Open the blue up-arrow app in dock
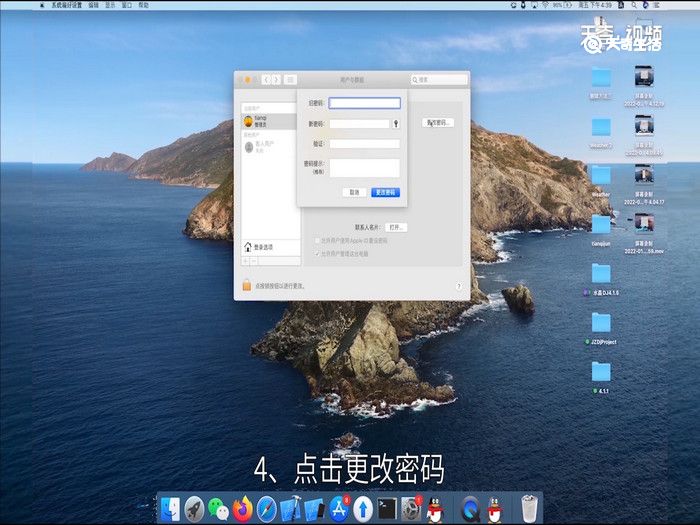Viewport: 700px width, 525px height. click(363, 509)
